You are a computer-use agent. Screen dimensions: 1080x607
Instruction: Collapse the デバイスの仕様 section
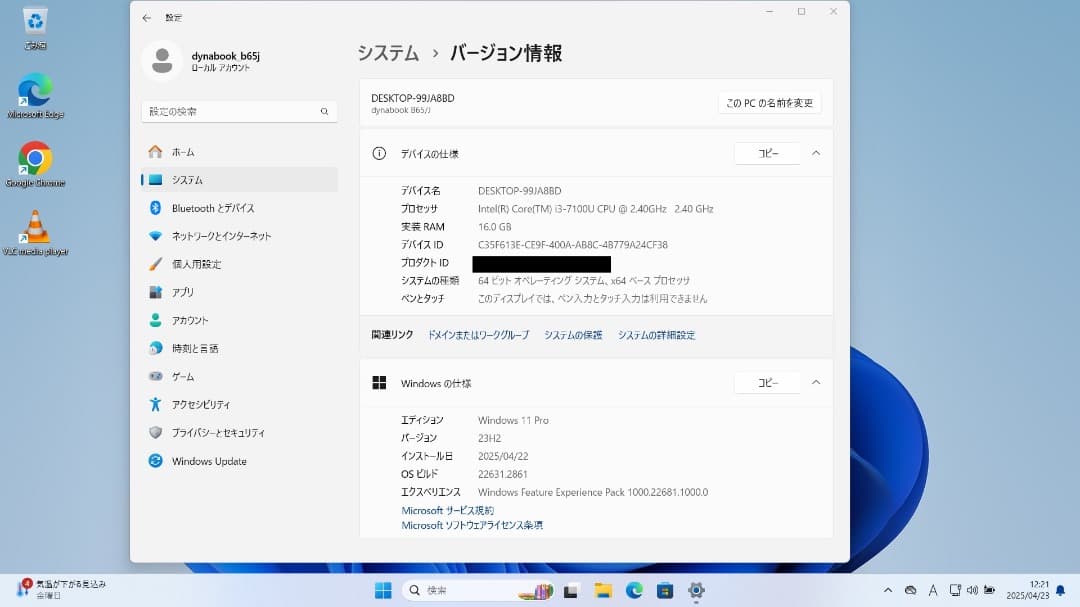(x=815, y=153)
